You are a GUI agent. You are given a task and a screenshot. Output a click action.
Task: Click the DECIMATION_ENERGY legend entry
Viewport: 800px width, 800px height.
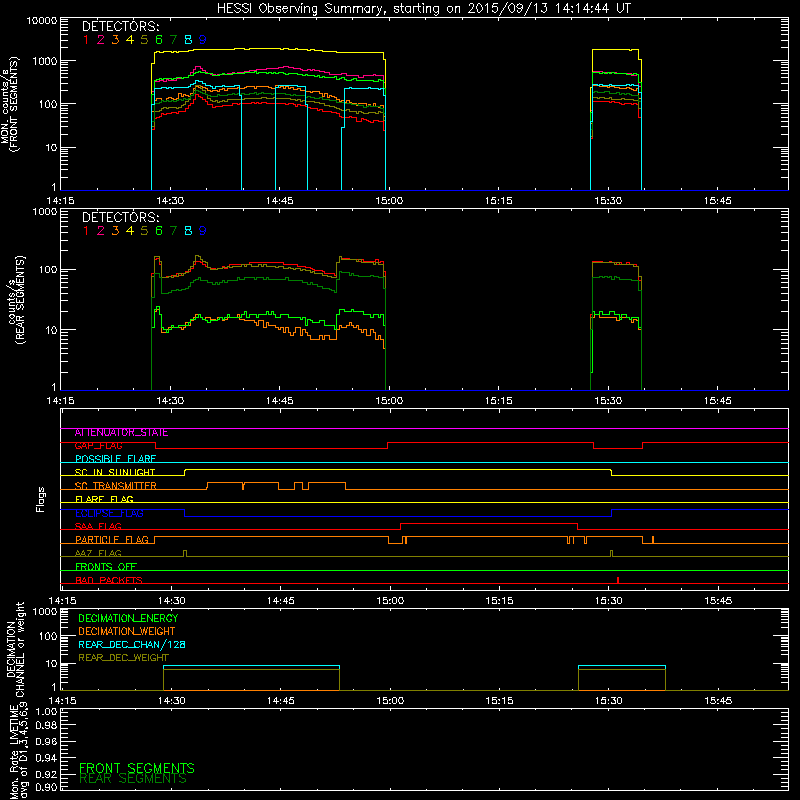(128, 618)
